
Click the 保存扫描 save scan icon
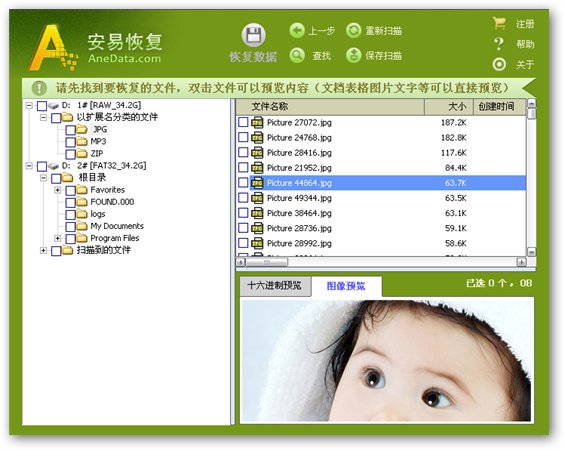(x=354, y=55)
